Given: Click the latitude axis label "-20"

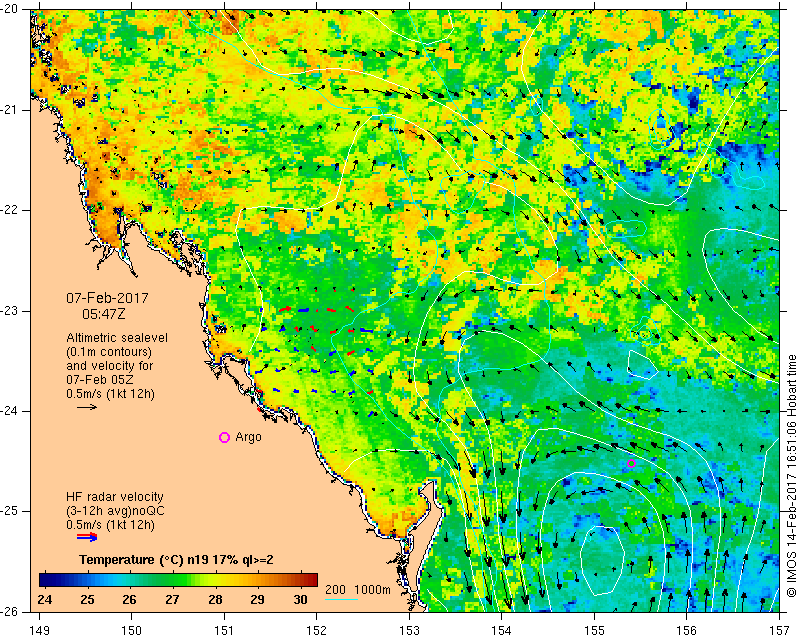Looking at the screenshot, I should [9, 9].
